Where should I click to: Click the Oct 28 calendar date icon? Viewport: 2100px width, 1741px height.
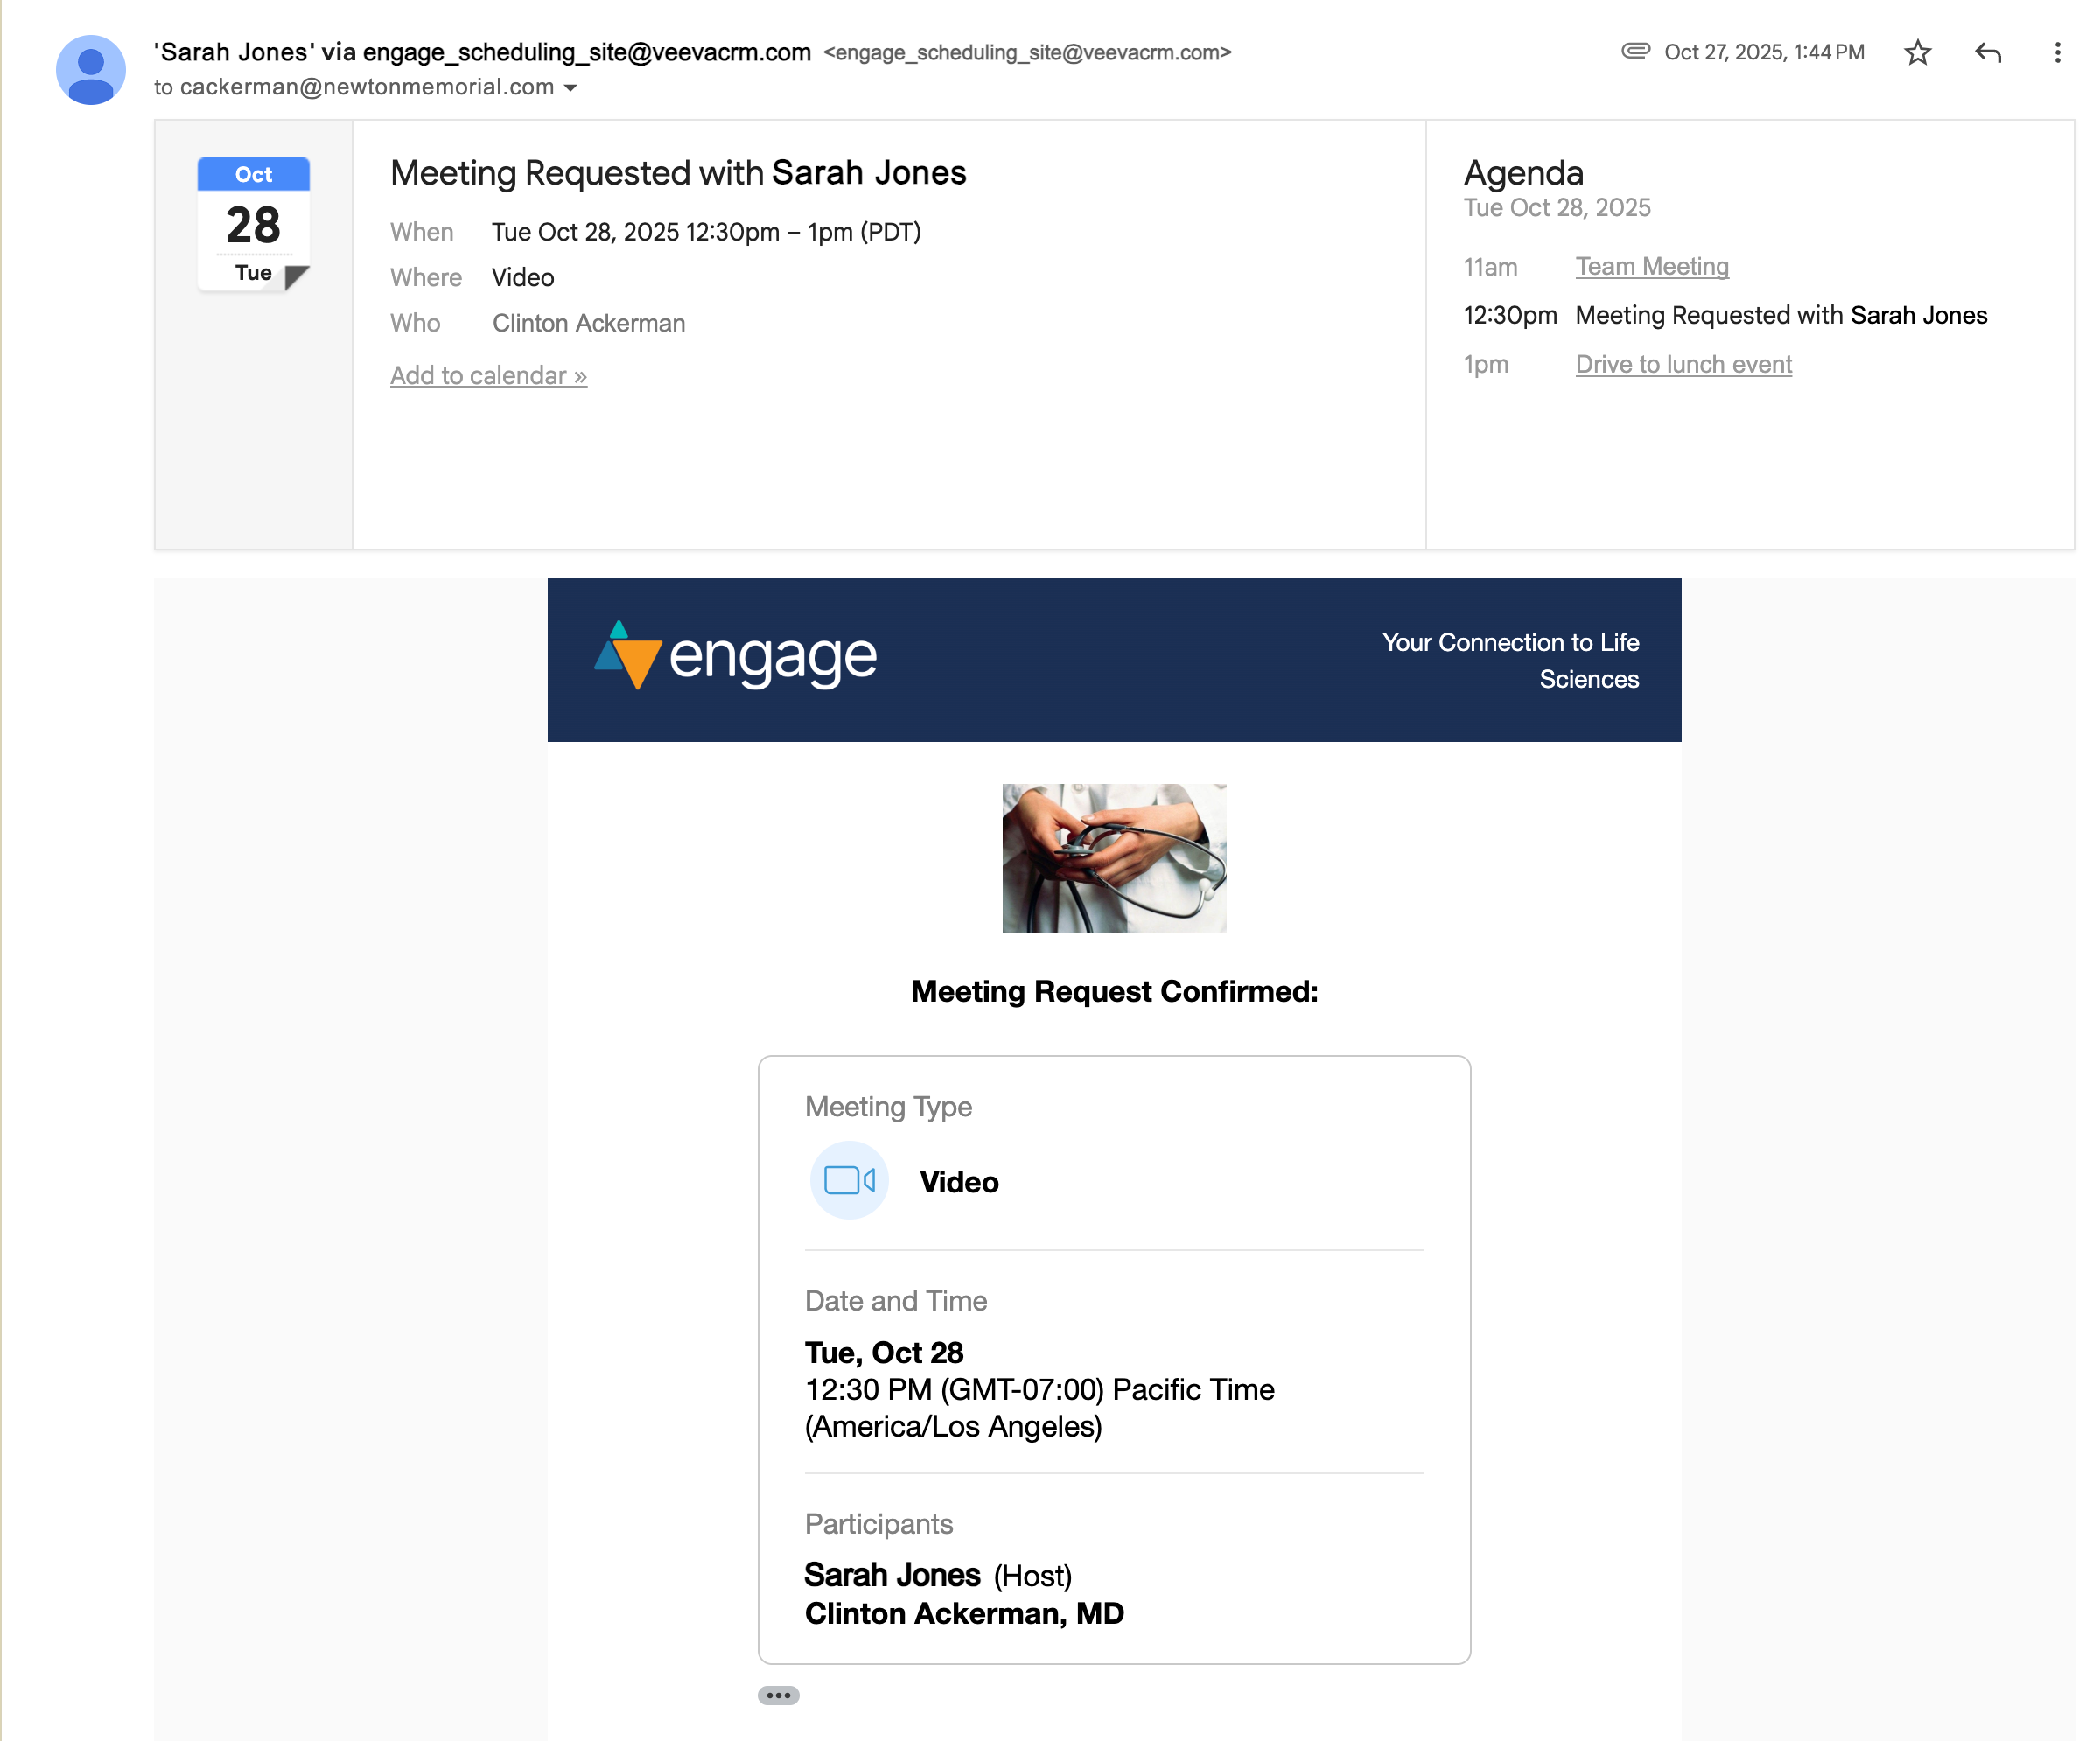(x=253, y=224)
